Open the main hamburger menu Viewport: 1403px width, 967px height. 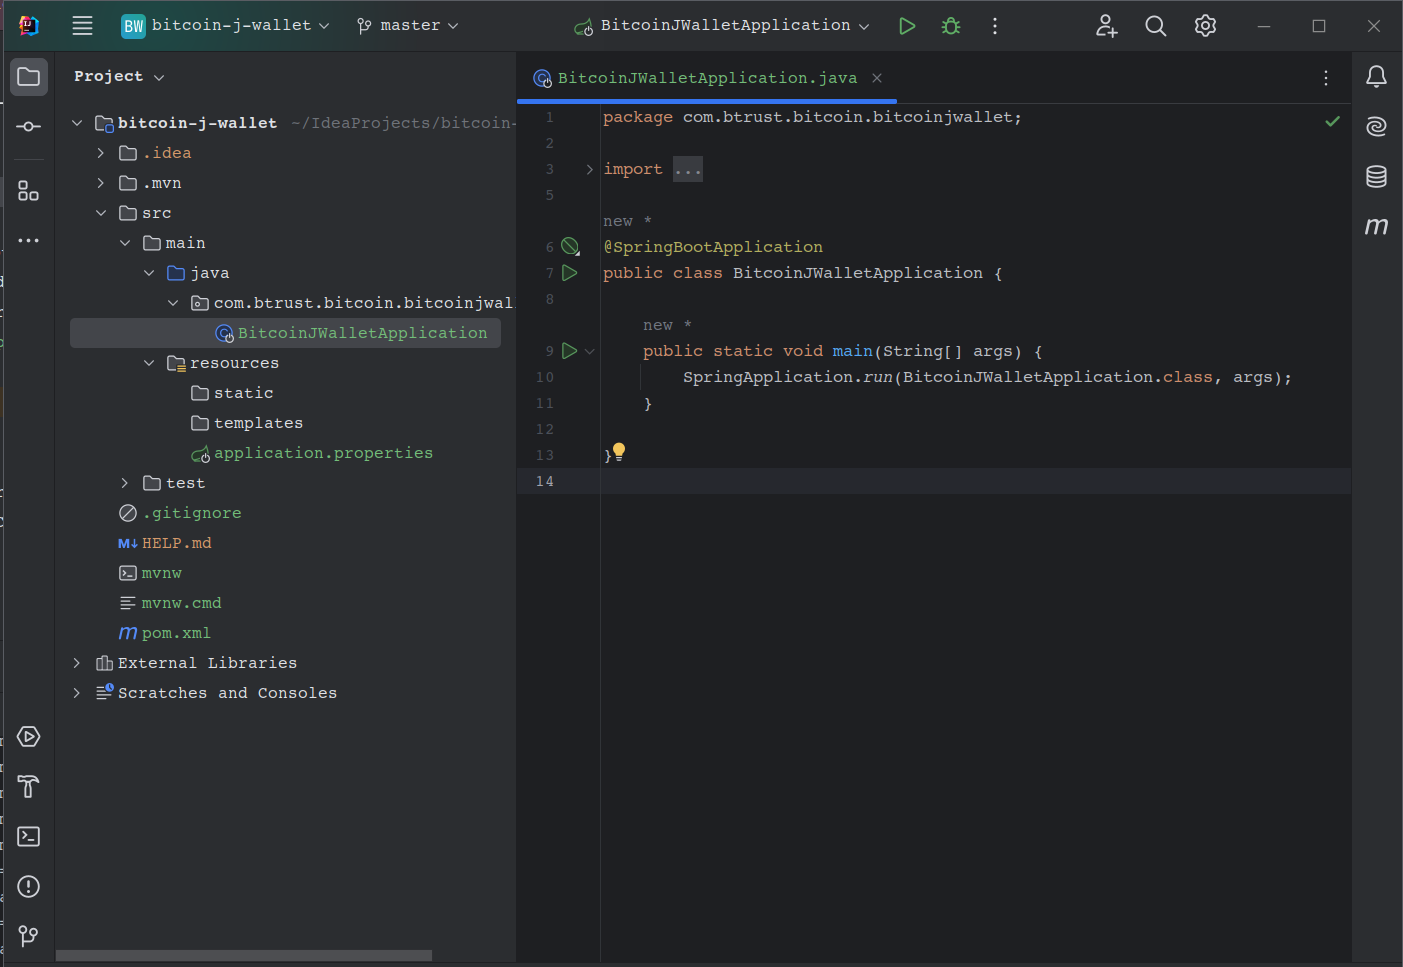click(82, 25)
